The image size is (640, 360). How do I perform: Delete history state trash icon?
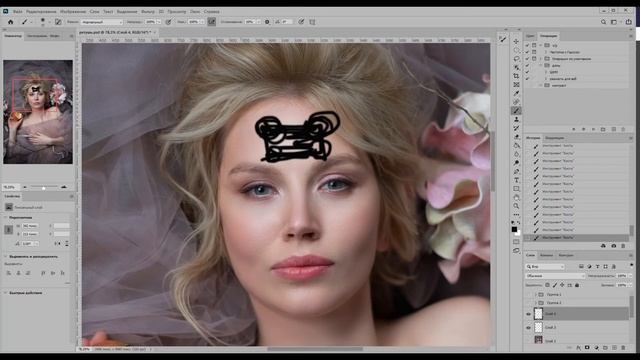623,246
